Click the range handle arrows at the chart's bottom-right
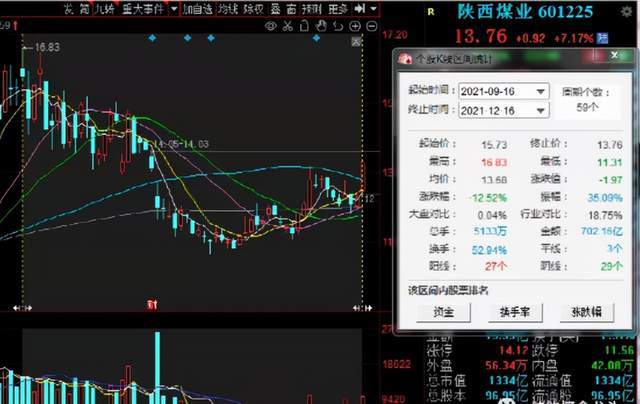 (362, 308)
